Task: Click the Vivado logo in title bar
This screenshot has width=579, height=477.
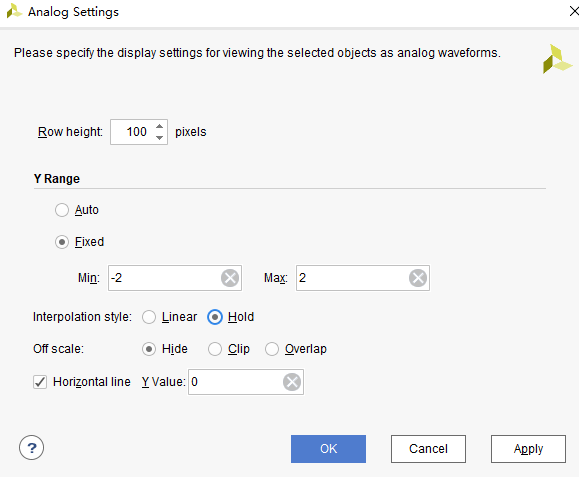Action: [14, 11]
